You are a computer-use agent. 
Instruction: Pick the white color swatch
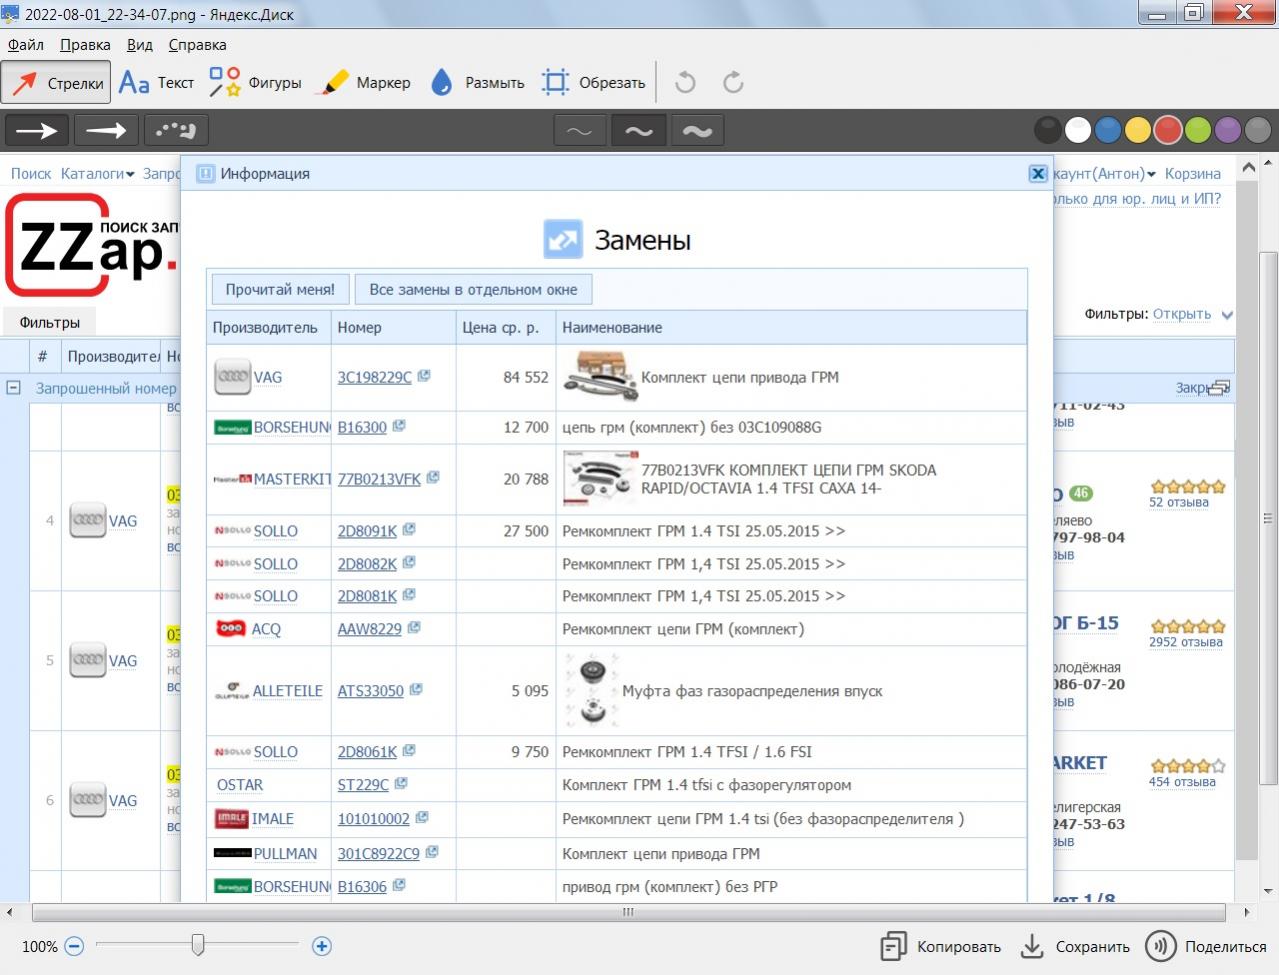(x=1078, y=130)
